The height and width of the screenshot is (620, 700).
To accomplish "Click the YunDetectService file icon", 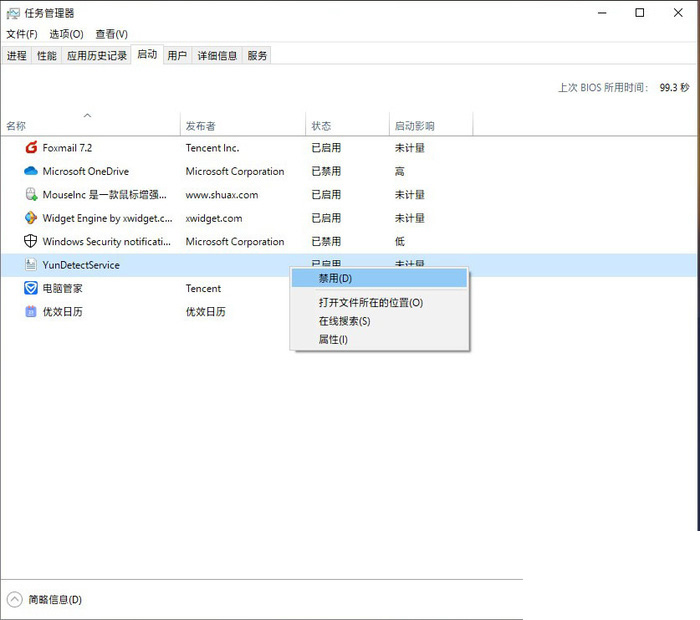I will pyautogui.click(x=31, y=265).
